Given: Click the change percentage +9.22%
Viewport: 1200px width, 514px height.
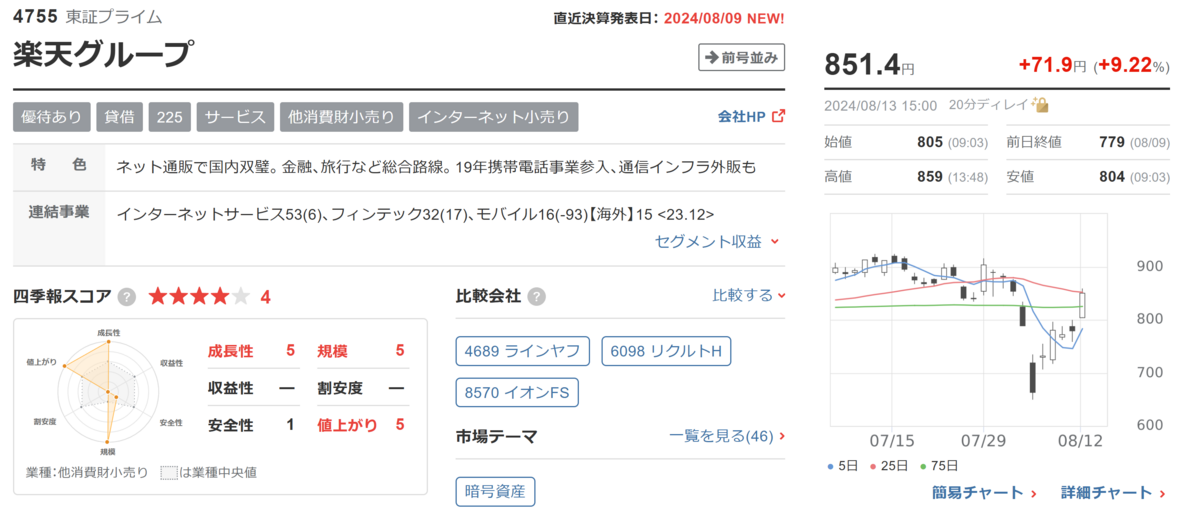Looking at the screenshot, I should click(1130, 65).
